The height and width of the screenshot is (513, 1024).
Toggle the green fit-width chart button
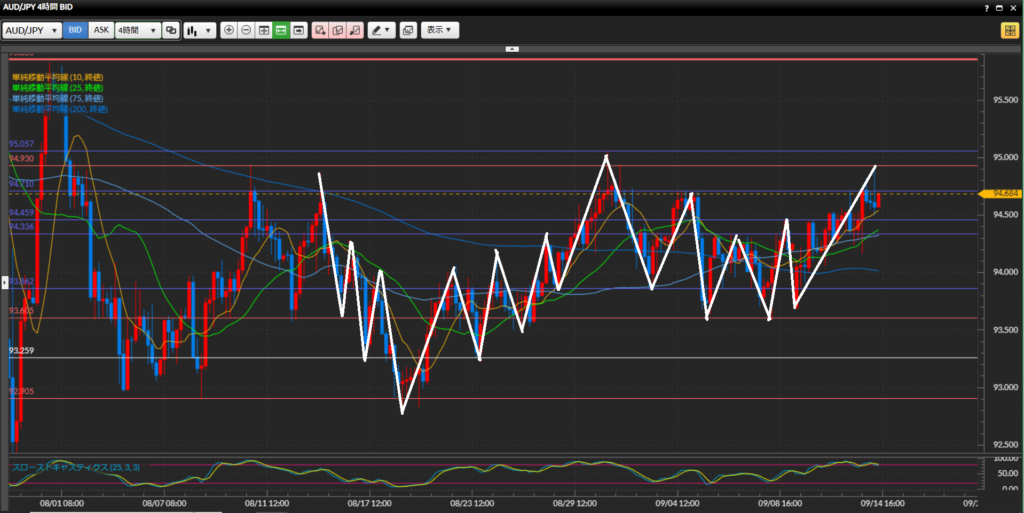pos(281,30)
